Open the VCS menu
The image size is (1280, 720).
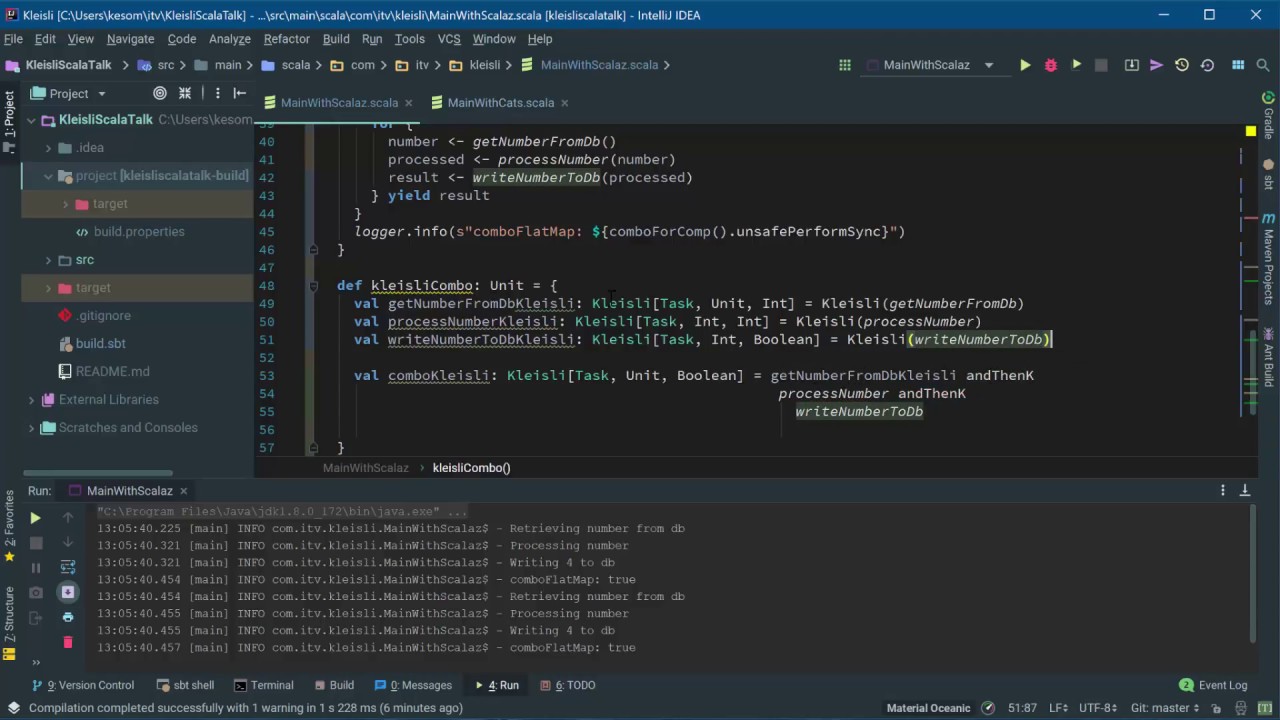(x=449, y=39)
